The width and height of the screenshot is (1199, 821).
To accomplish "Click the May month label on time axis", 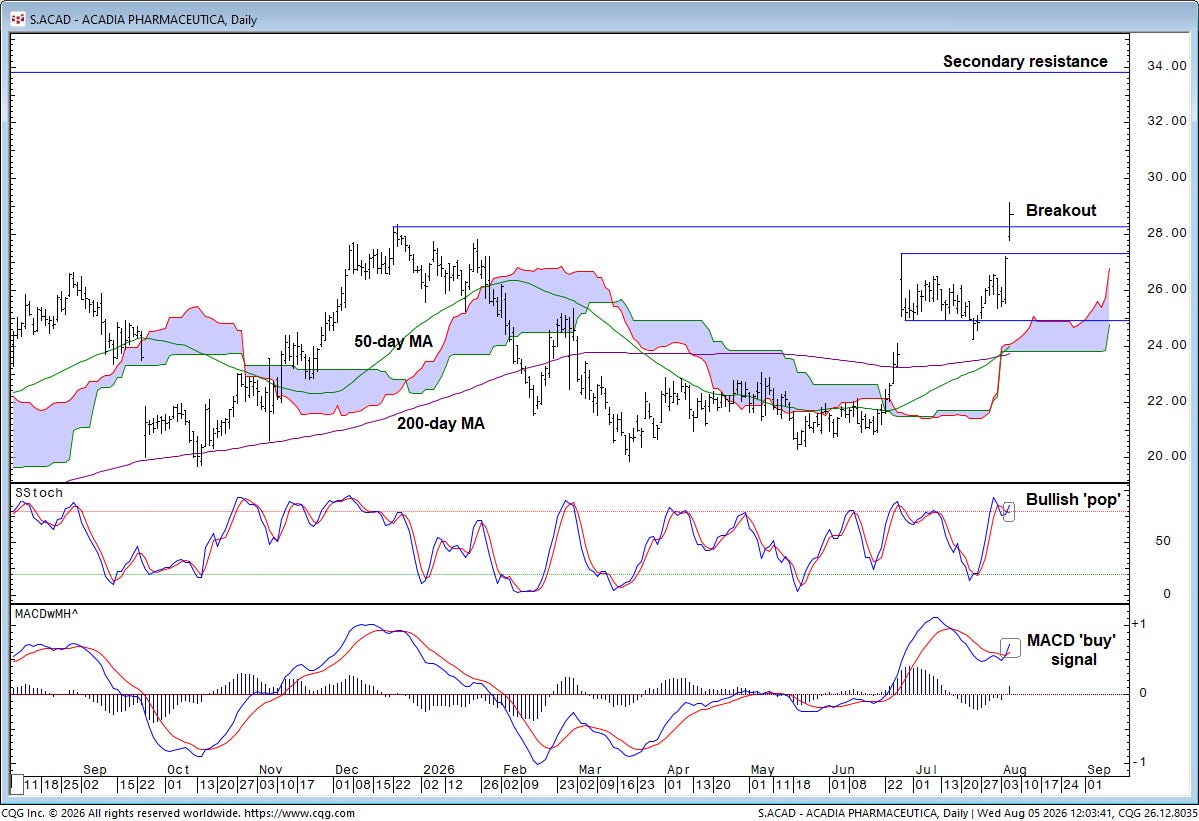I will tap(762, 770).
